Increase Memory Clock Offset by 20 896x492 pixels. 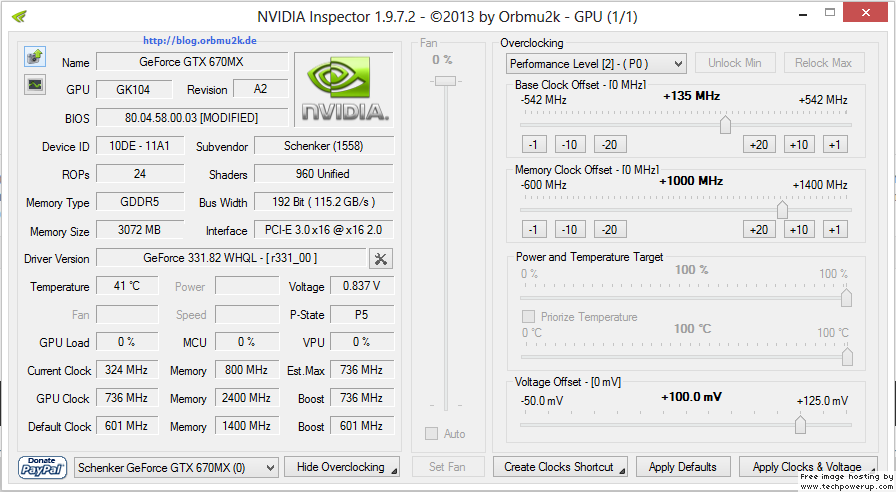759,230
